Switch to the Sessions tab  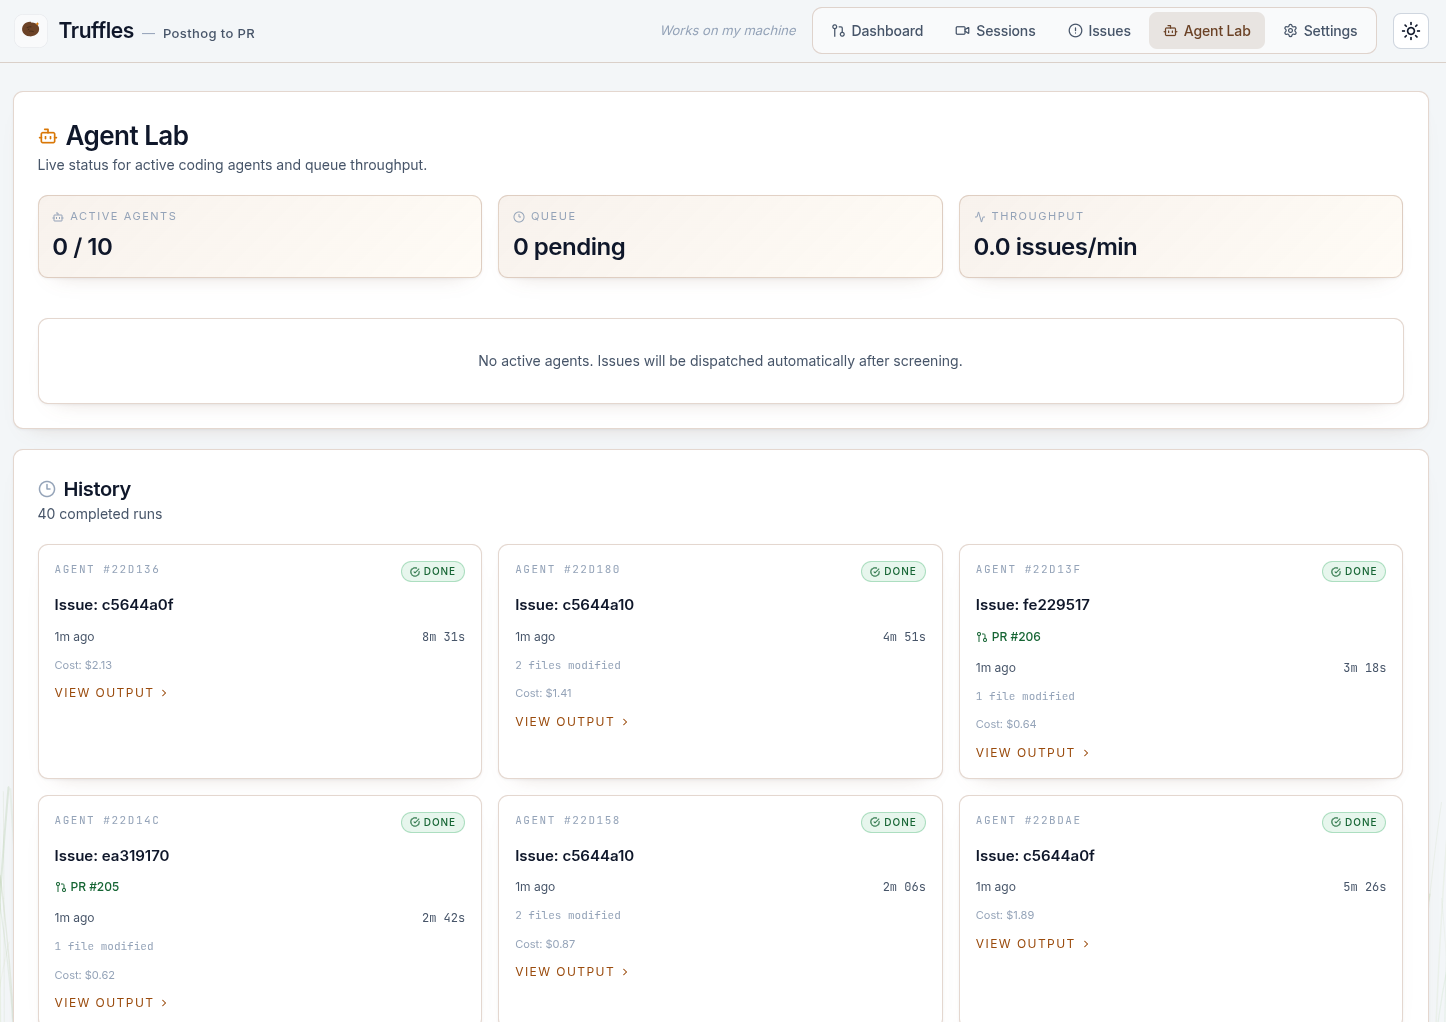[995, 31]
